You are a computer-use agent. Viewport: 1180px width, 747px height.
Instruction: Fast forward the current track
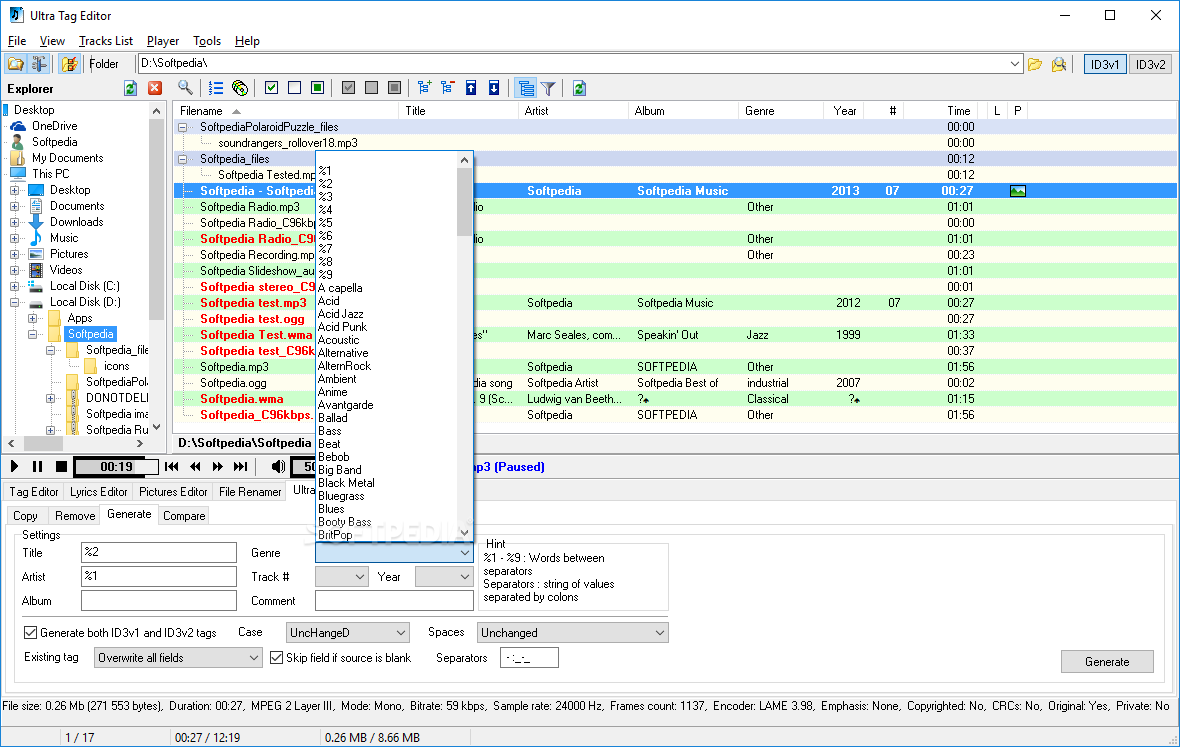217,466
